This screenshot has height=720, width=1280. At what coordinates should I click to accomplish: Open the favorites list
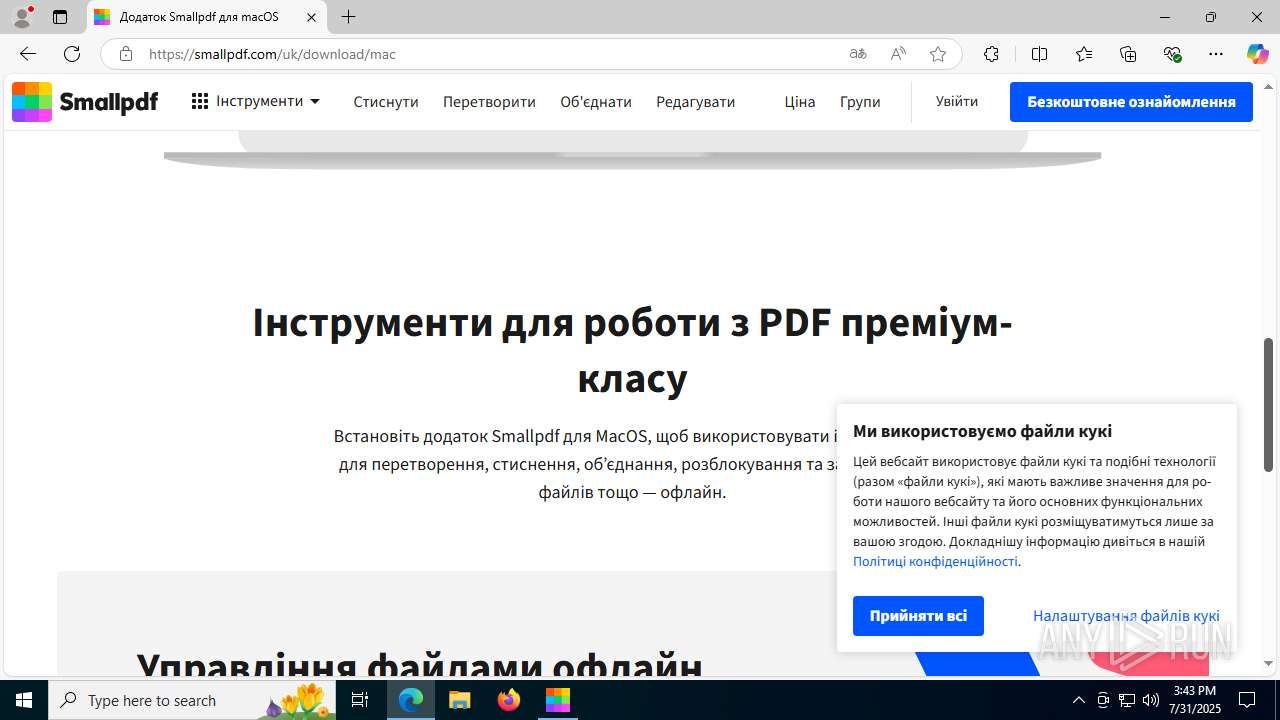click(1084, 54)
